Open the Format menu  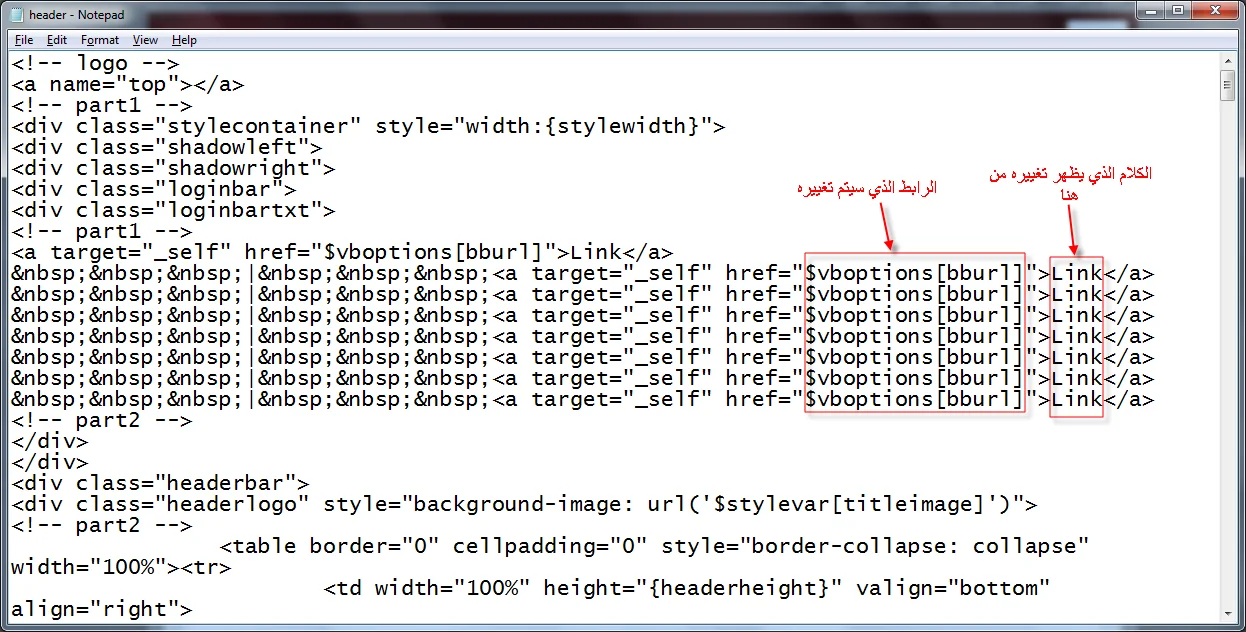[x=99, y=40]
